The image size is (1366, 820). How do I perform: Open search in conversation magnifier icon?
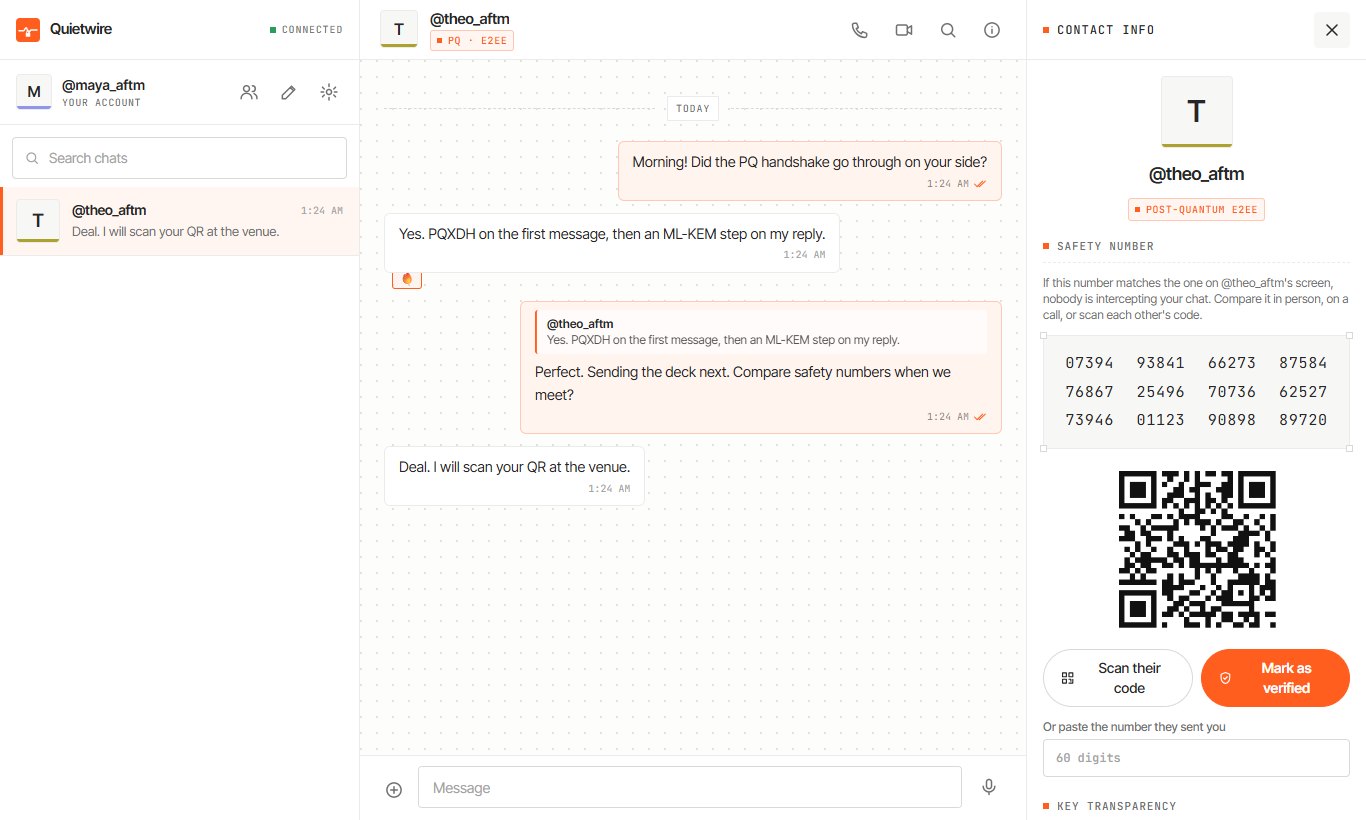[x=948, y=30]
